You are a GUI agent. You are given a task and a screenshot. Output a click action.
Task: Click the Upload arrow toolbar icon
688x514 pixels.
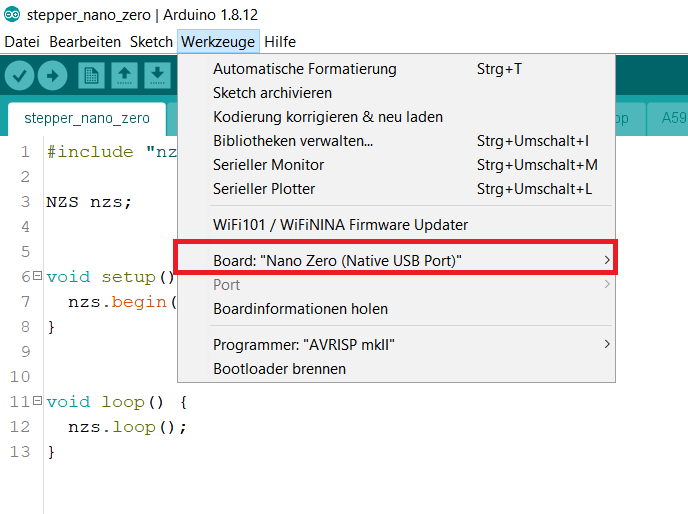click(x=52, y=75)
